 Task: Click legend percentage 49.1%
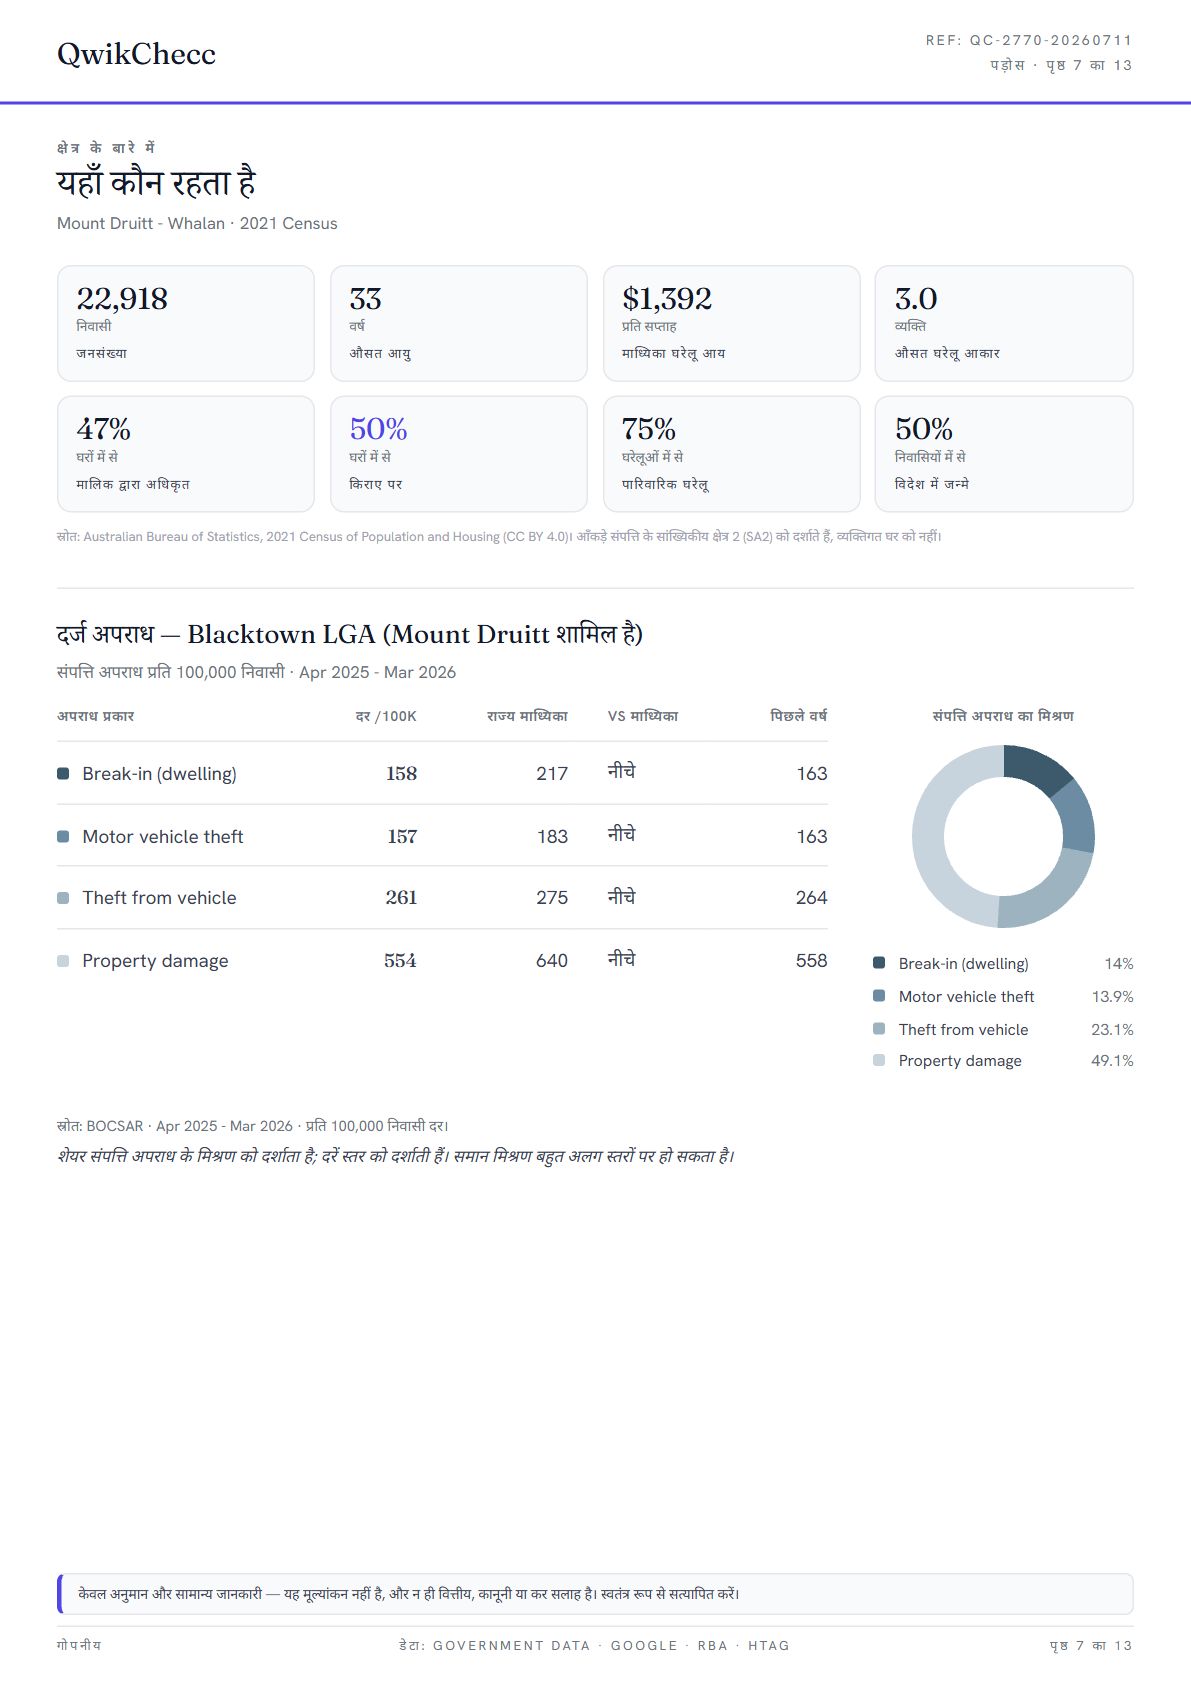point(1112,1061)
